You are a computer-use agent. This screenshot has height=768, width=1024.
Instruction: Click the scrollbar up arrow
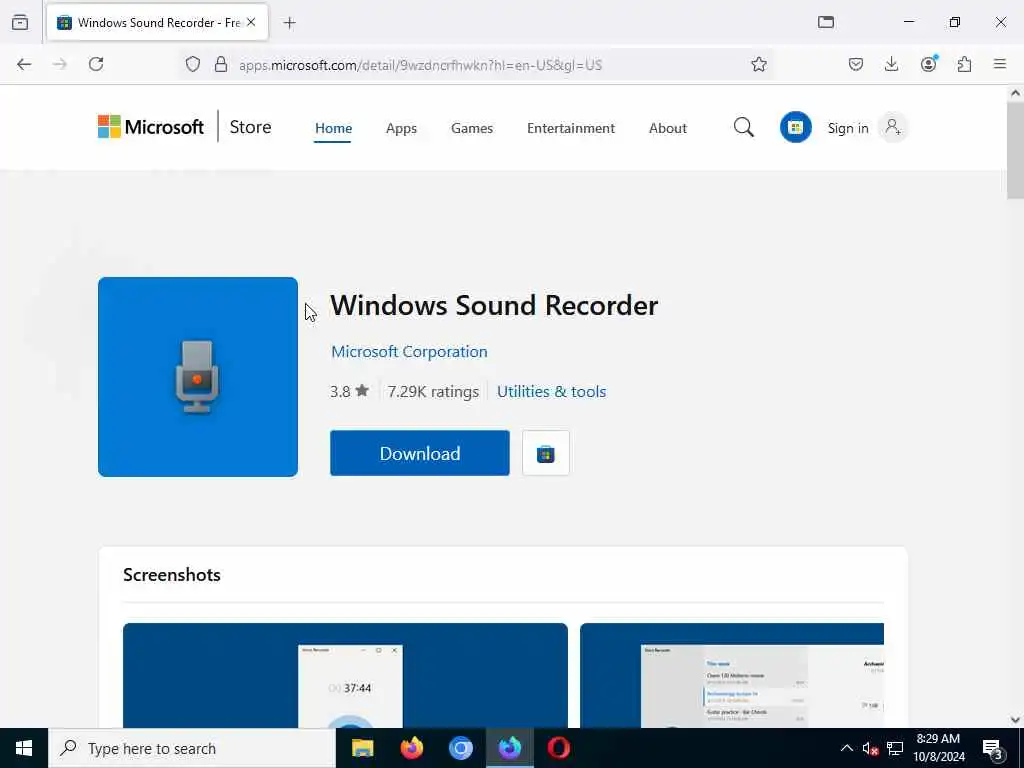click(1015, 93)
